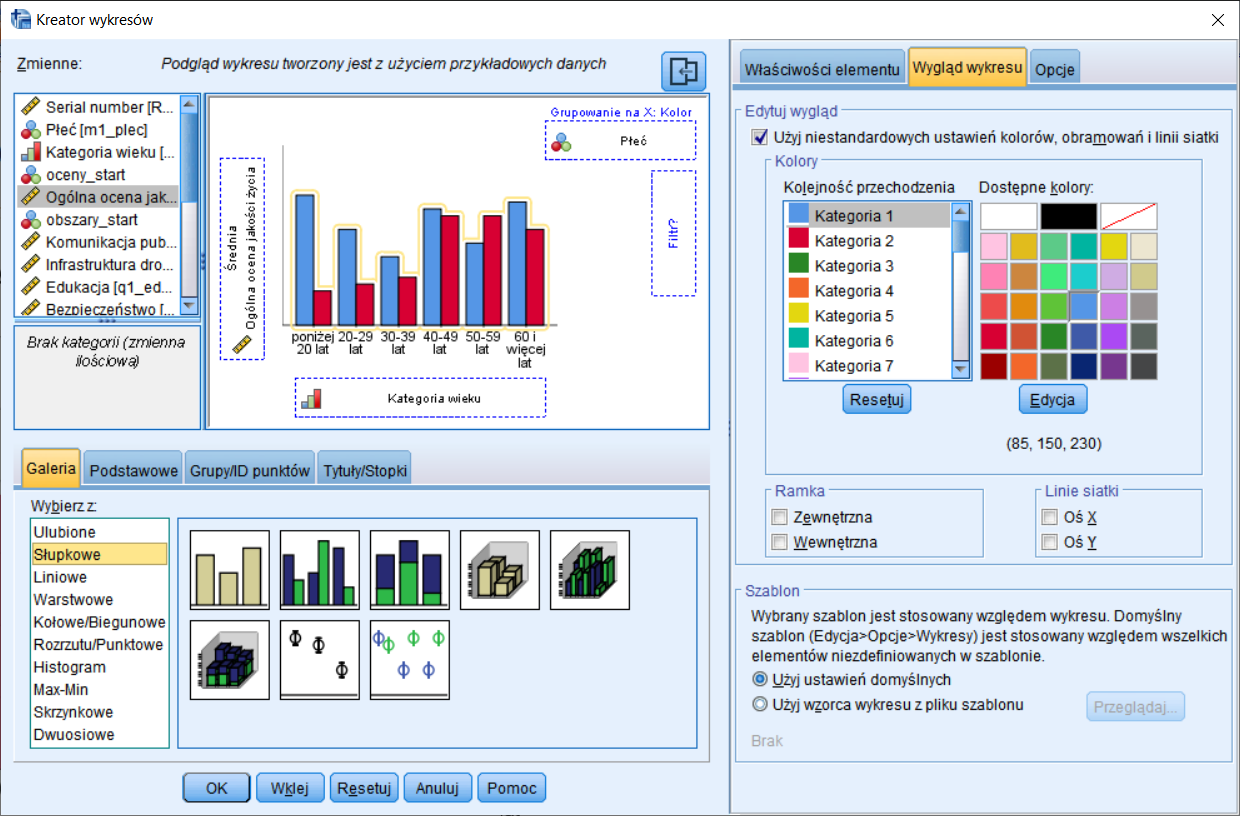Click the Y-axis drop zone ruler icon
The image size is (1240, 816).
coord(241,344)
